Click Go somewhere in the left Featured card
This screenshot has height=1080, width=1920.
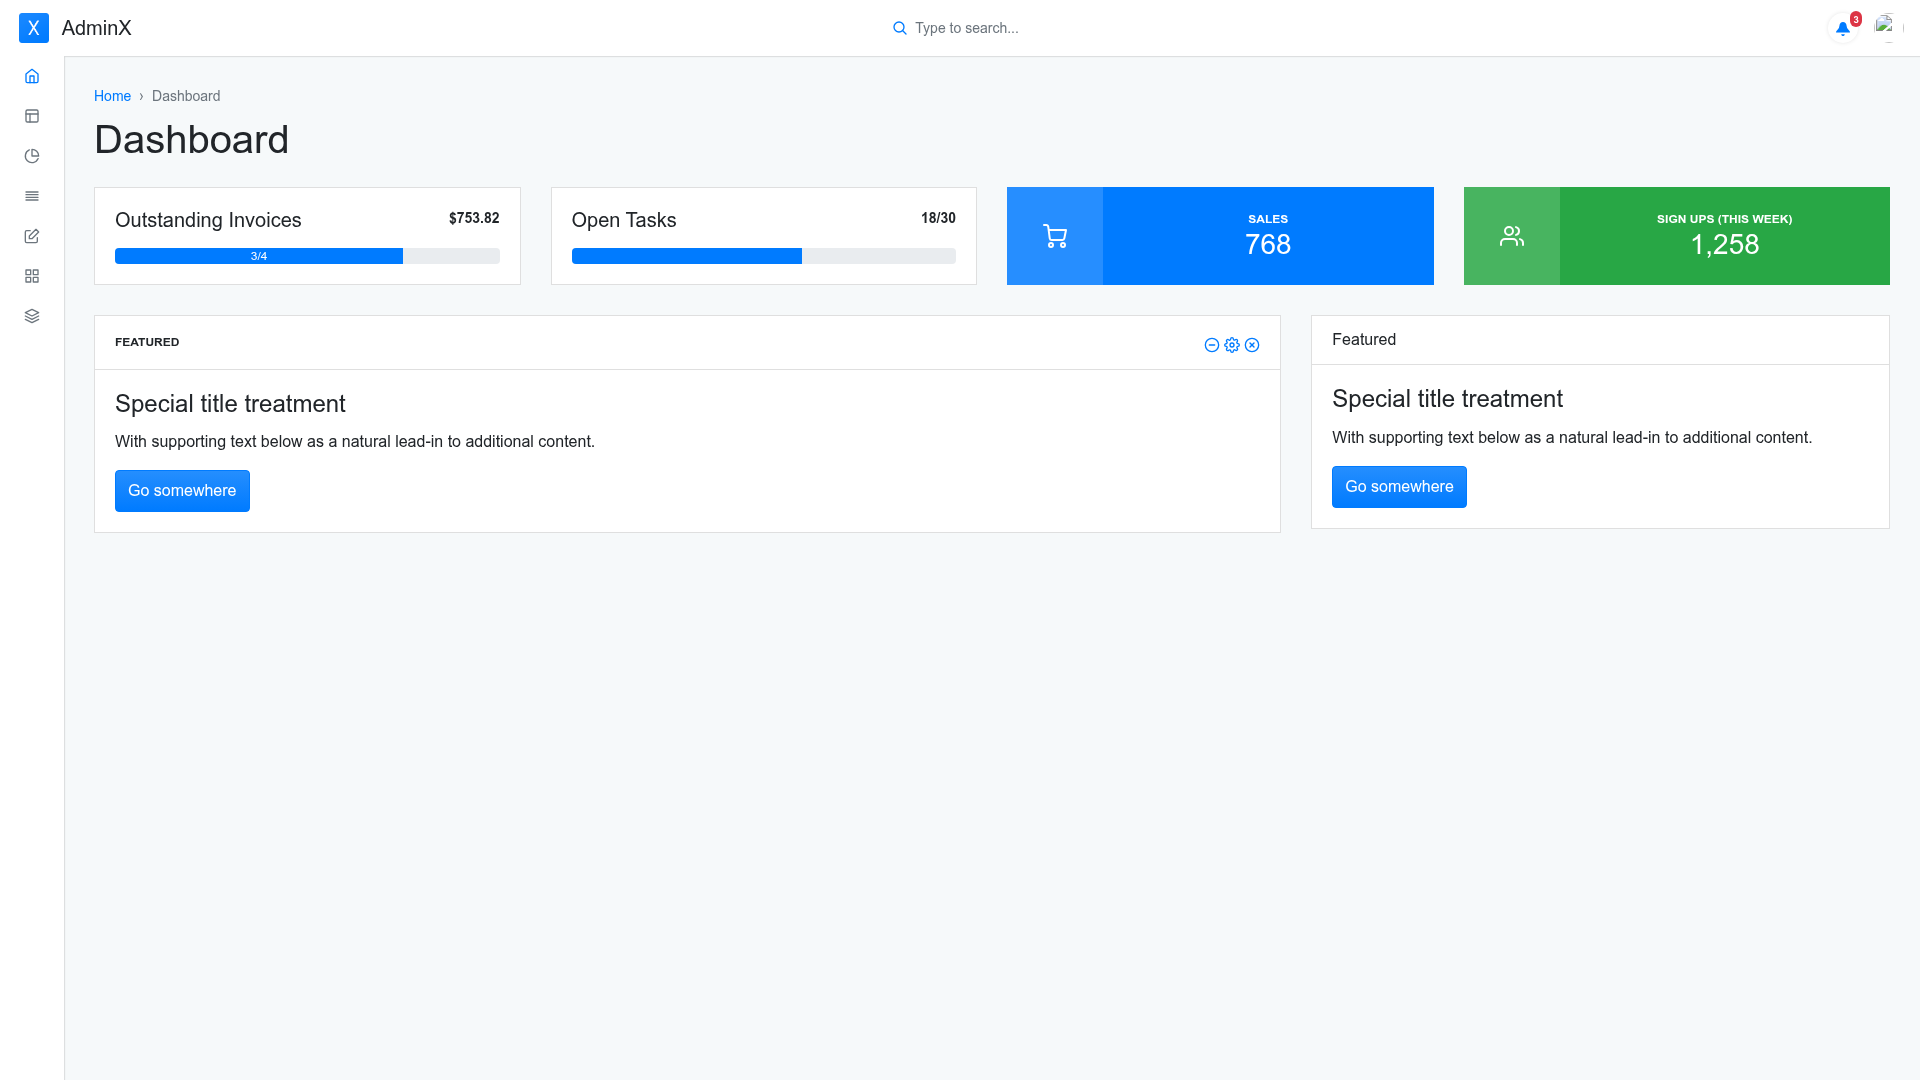(x=182, y=491)
